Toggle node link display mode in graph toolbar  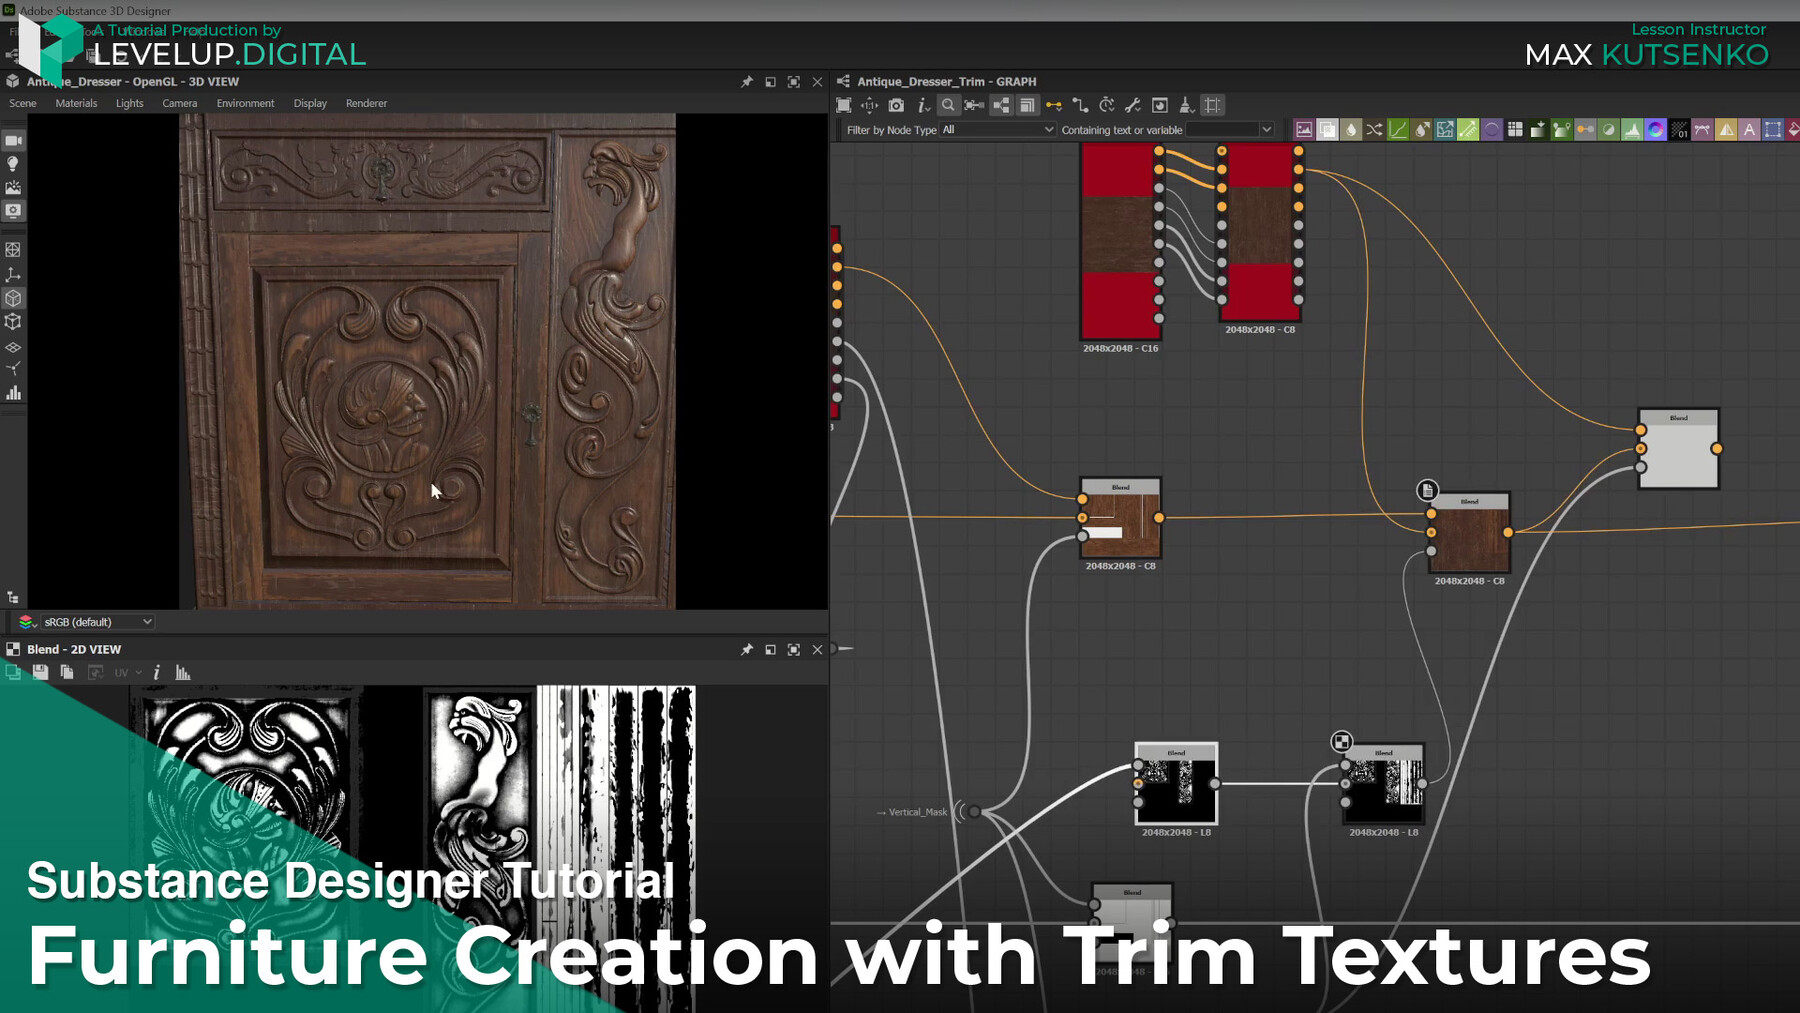pos(1001,105)
